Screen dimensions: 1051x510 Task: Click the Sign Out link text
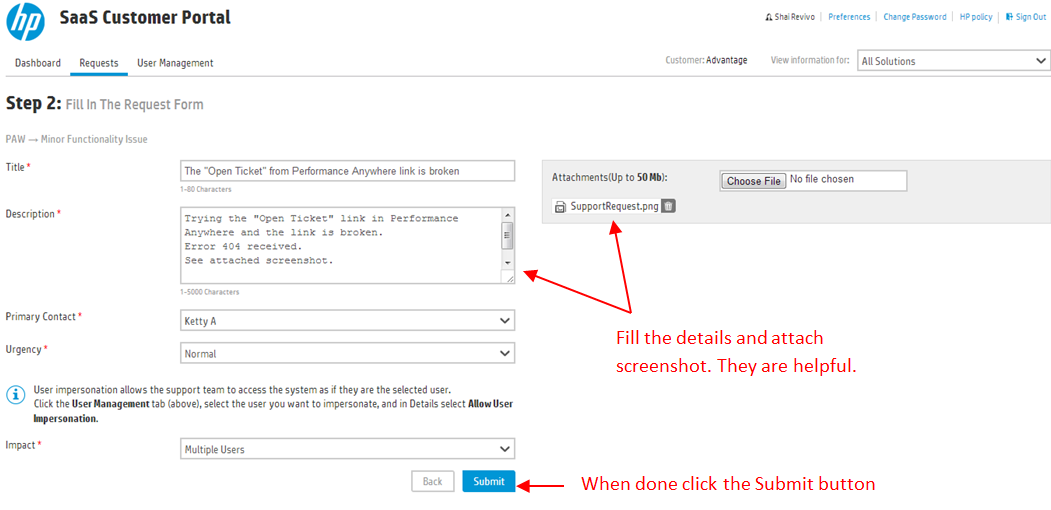(x=1030, y=17)
